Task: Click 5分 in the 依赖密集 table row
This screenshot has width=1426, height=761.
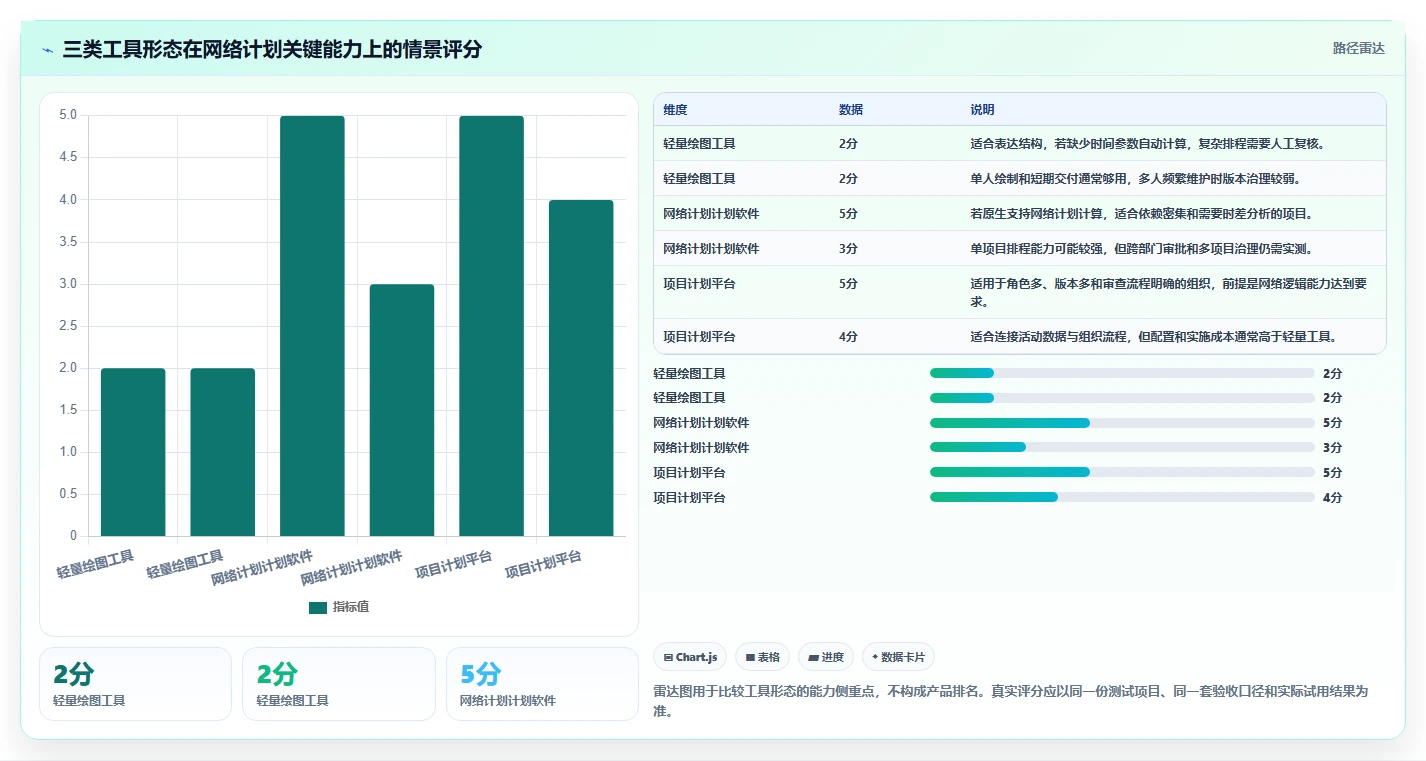Action: click(x=848, y=214)
